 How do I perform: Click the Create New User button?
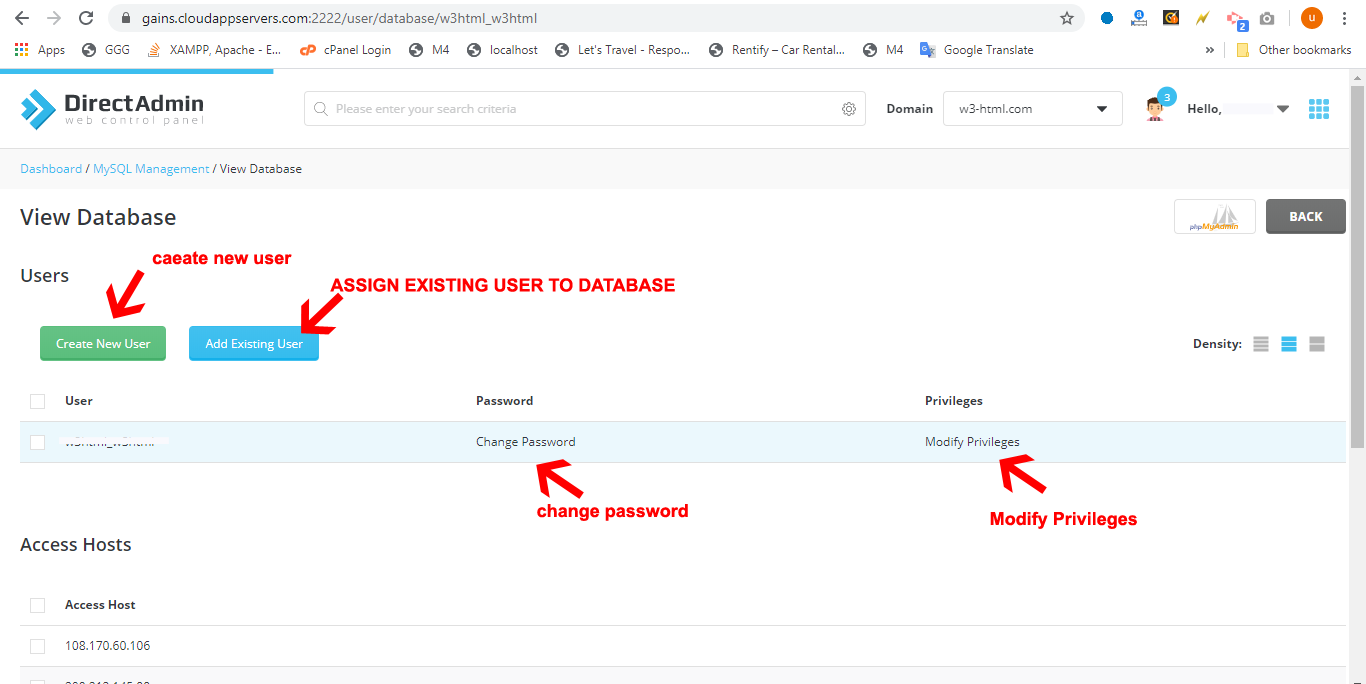point(103,343)
